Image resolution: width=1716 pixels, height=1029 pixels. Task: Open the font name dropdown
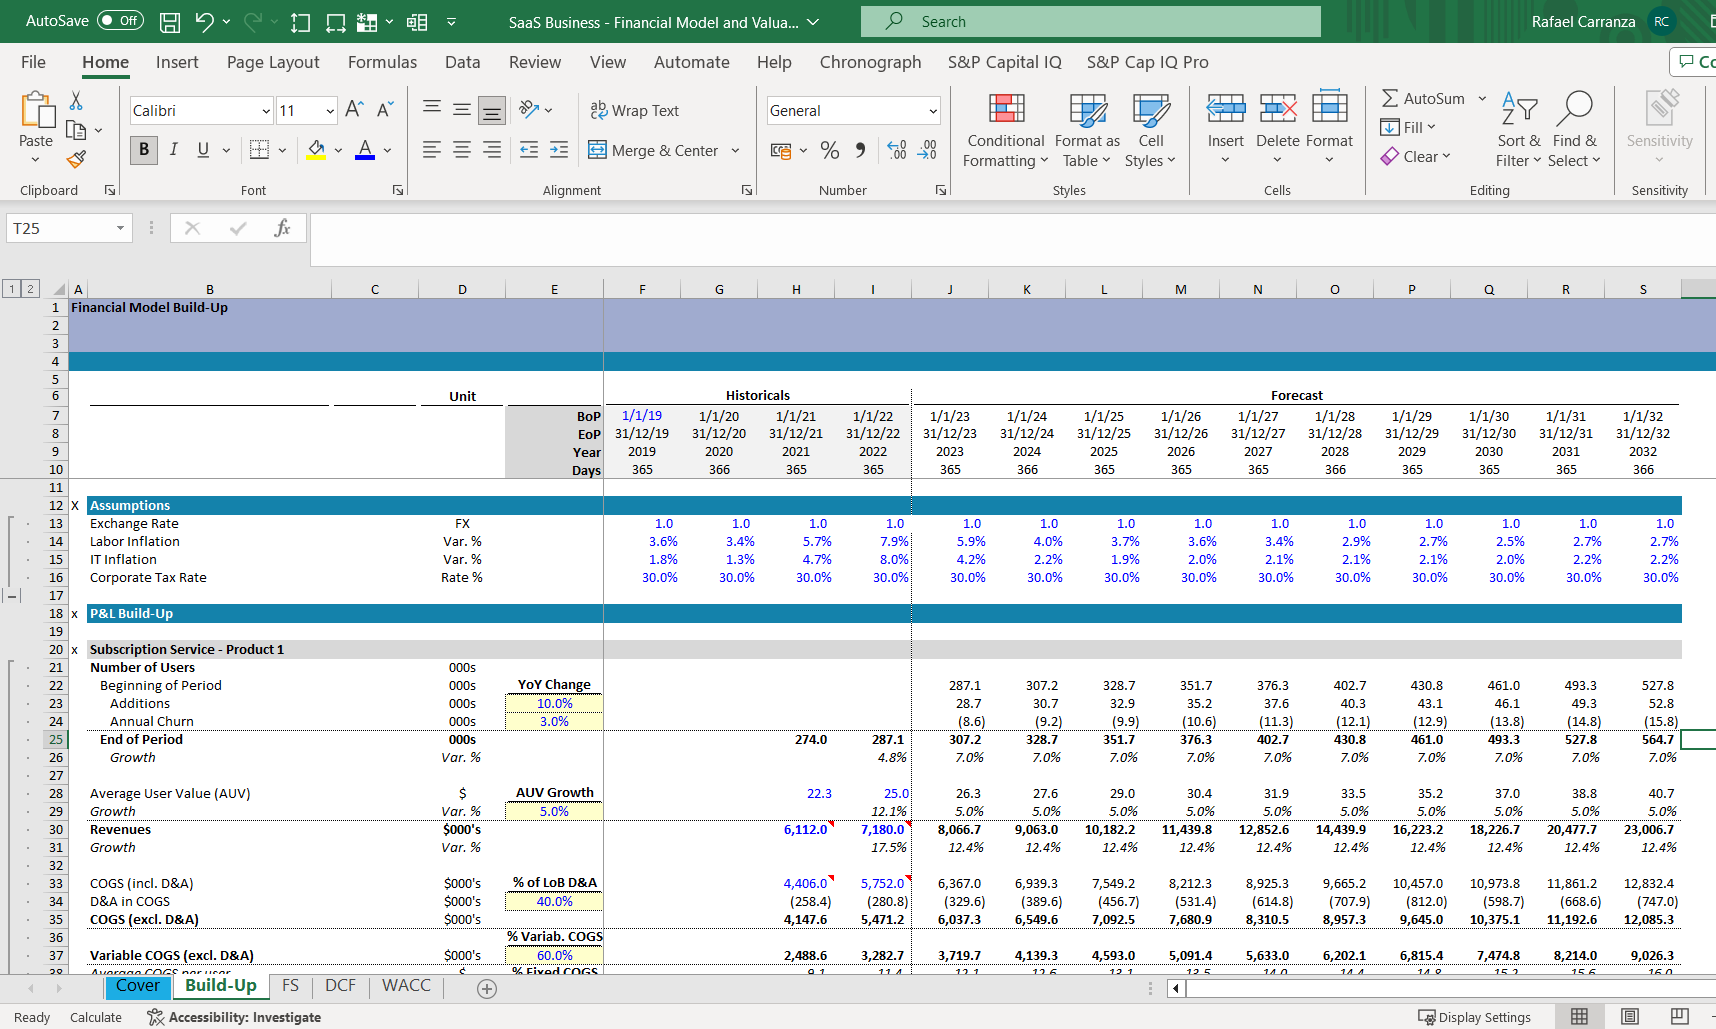(266, 111)
